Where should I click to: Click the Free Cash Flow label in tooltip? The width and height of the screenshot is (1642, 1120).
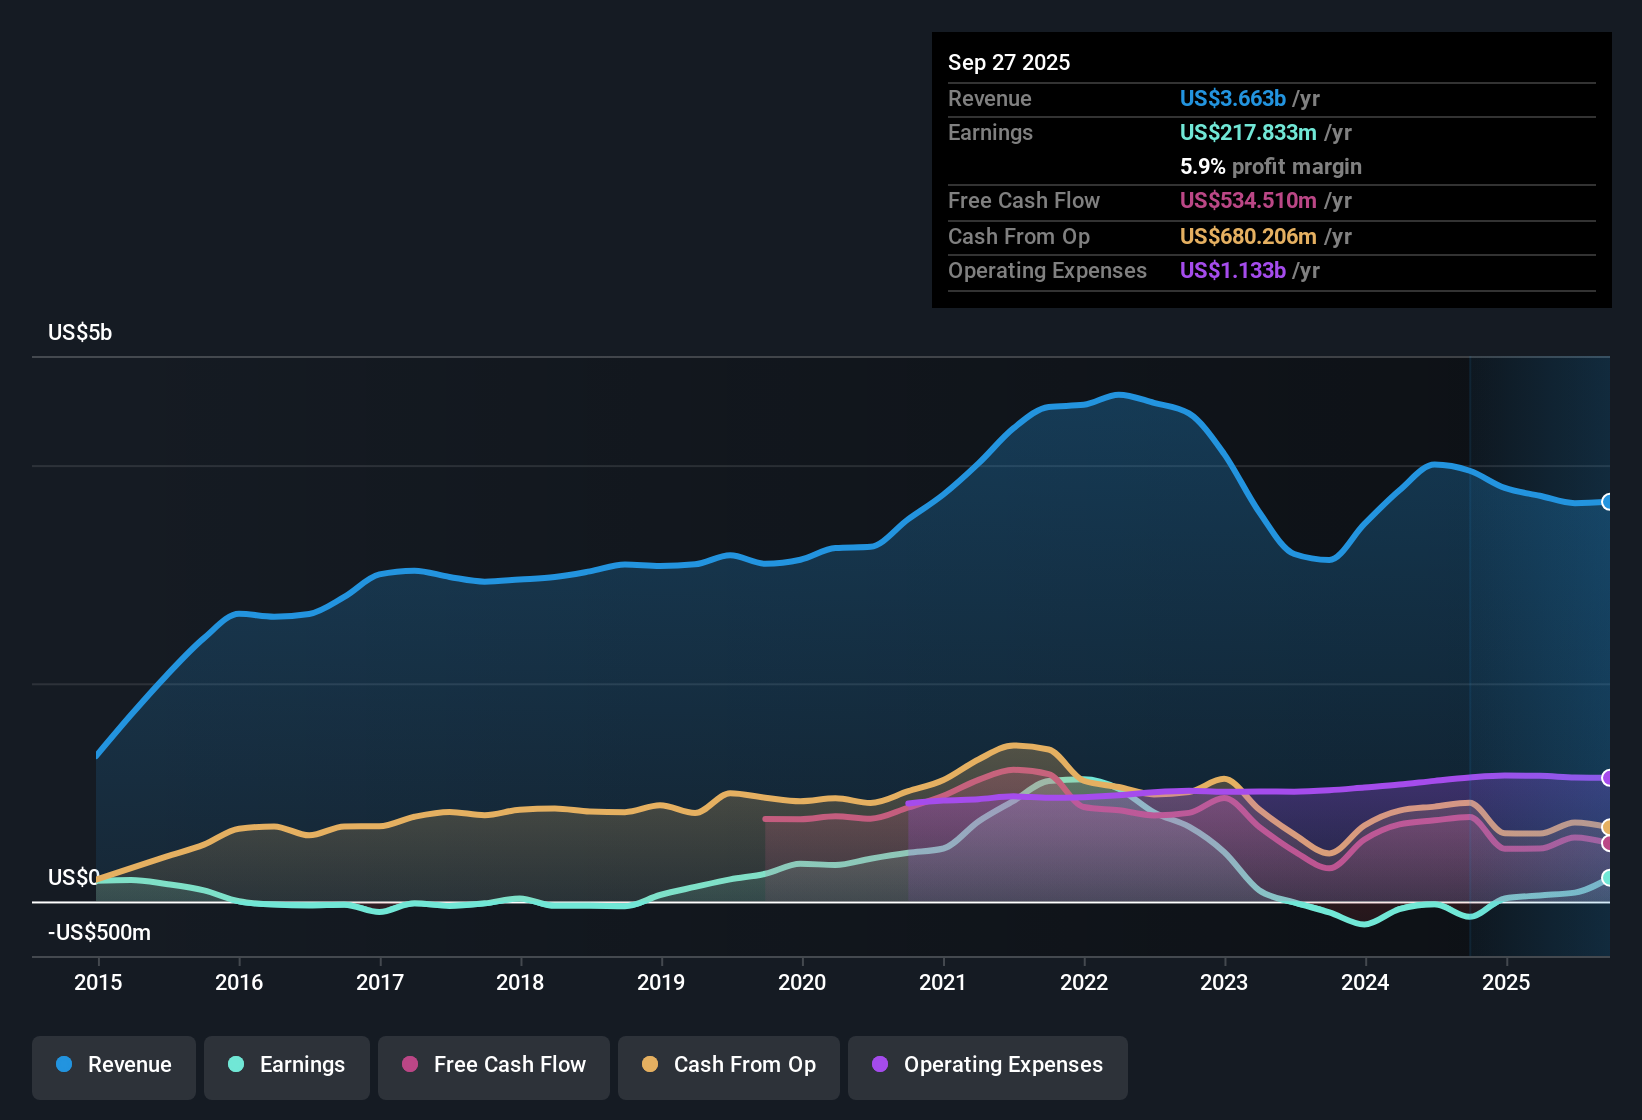point(1024,200)
